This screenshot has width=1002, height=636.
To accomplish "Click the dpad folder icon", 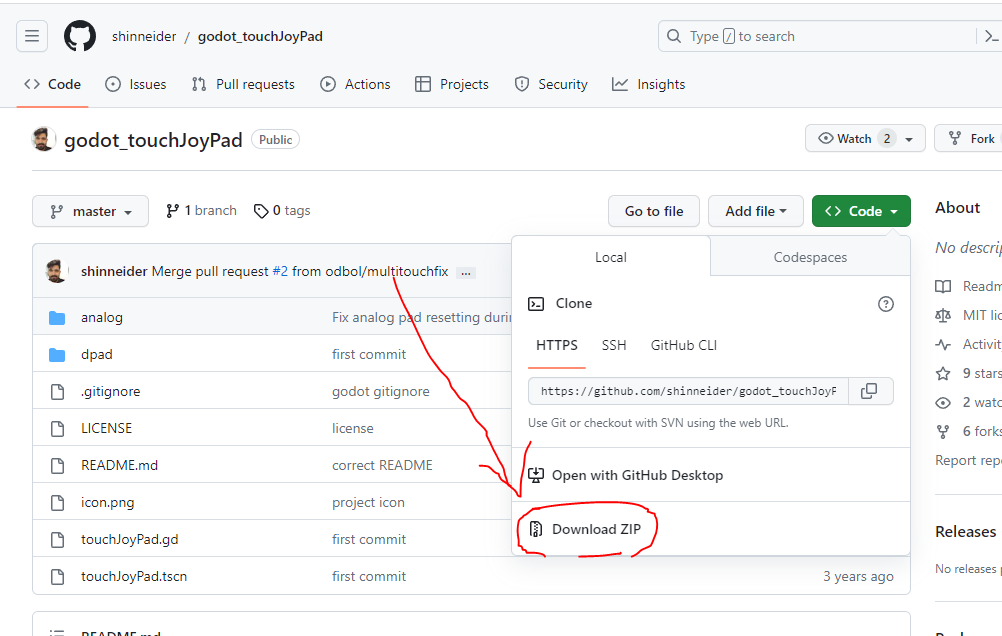I will click(x=57, y=355).
